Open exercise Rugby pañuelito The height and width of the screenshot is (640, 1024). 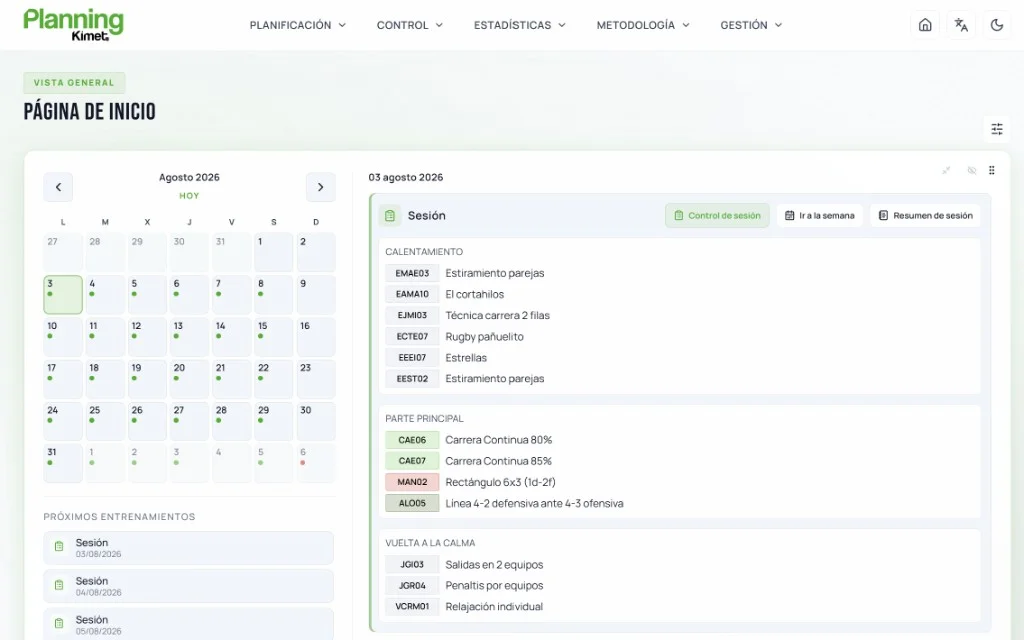485,337
